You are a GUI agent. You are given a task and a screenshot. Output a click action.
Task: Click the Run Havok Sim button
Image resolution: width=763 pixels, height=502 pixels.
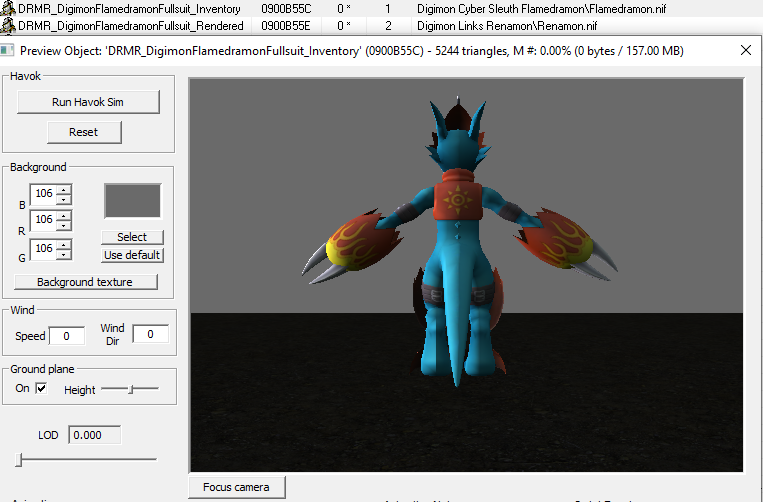pyautogui.click(x=88, y=102)
